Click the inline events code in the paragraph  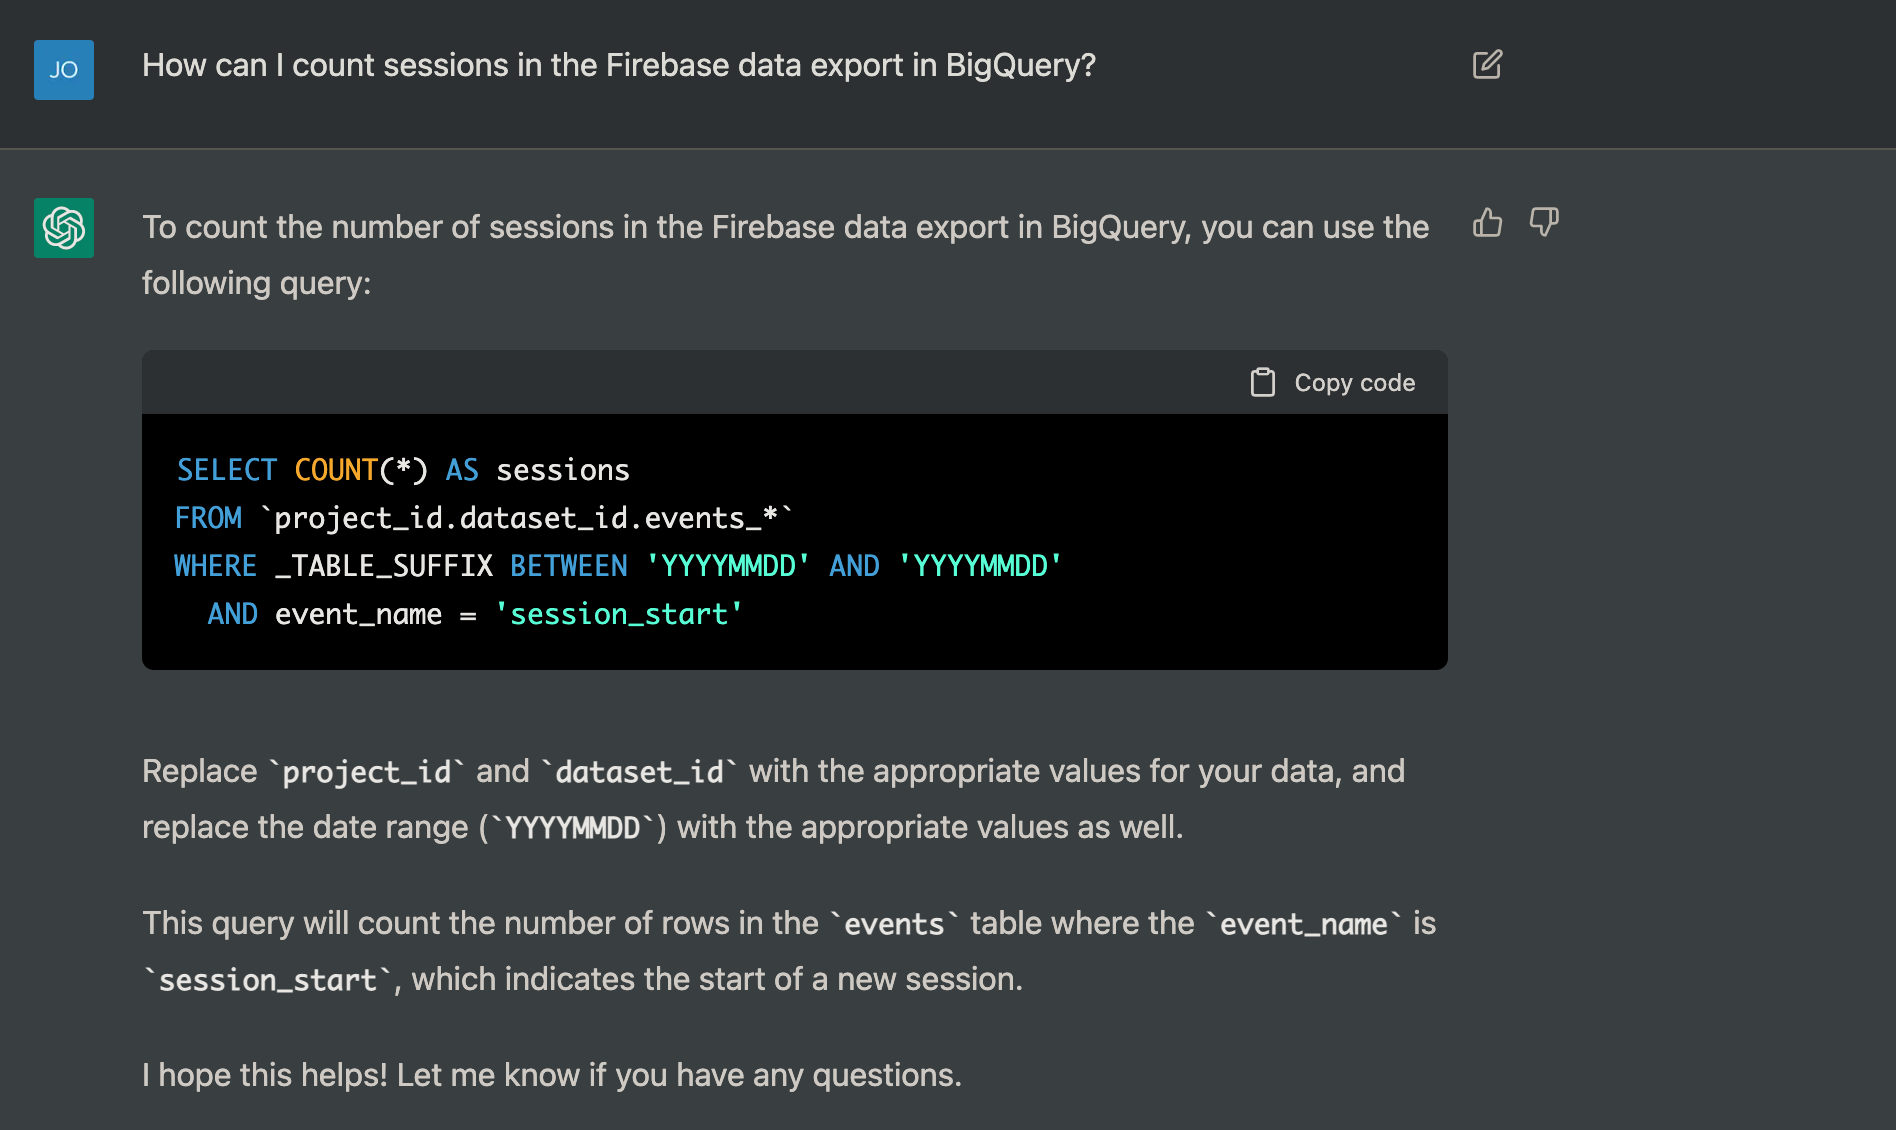tap(894, 924)
